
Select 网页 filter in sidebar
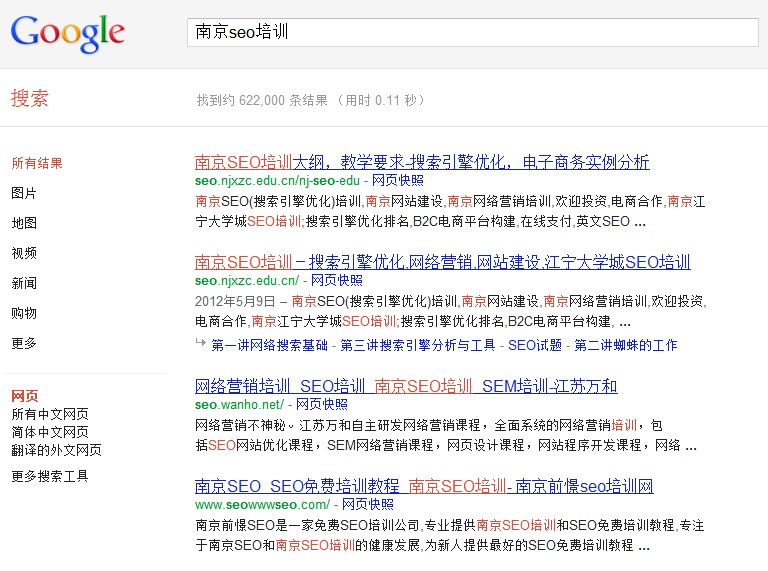pyautogui.click(x=24, y=396)
